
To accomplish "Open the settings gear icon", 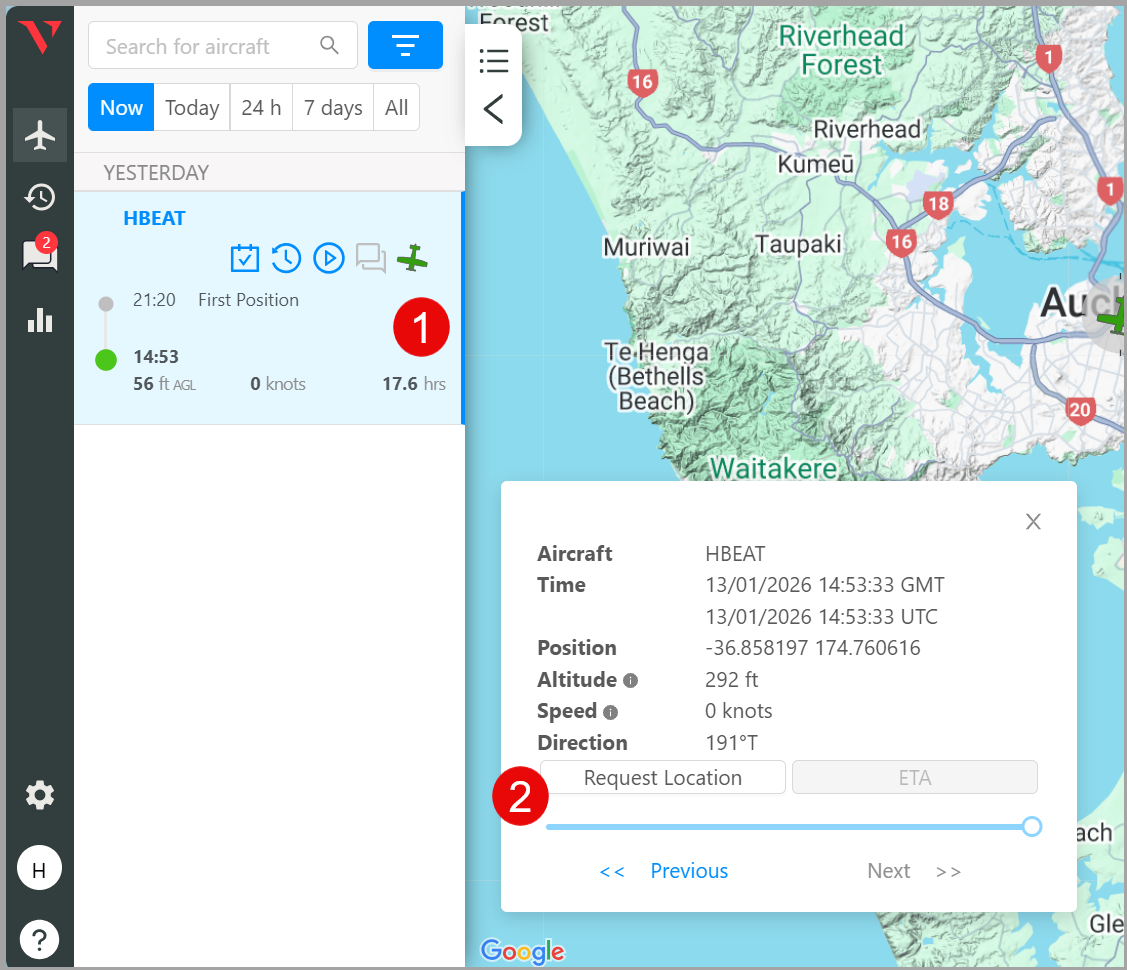I will [x=40, y=796].
